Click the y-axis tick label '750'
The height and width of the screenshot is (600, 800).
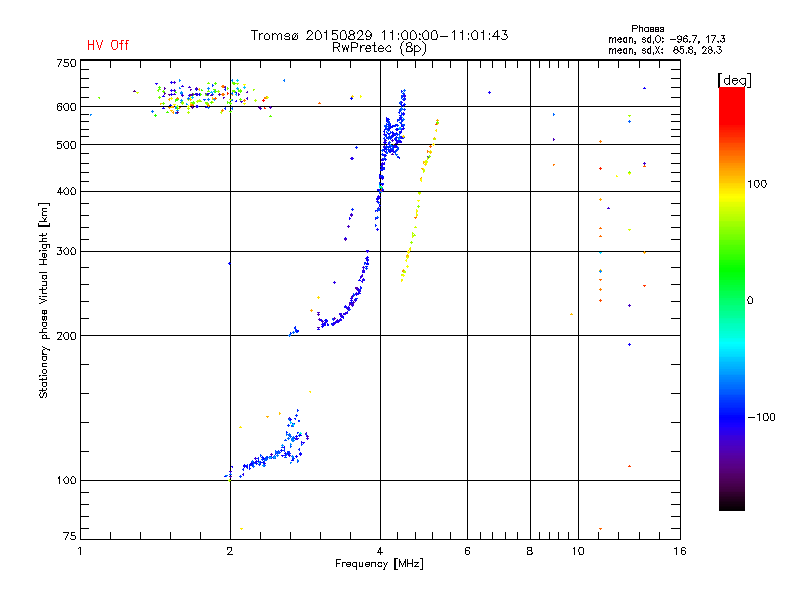[x=66, y=63]
